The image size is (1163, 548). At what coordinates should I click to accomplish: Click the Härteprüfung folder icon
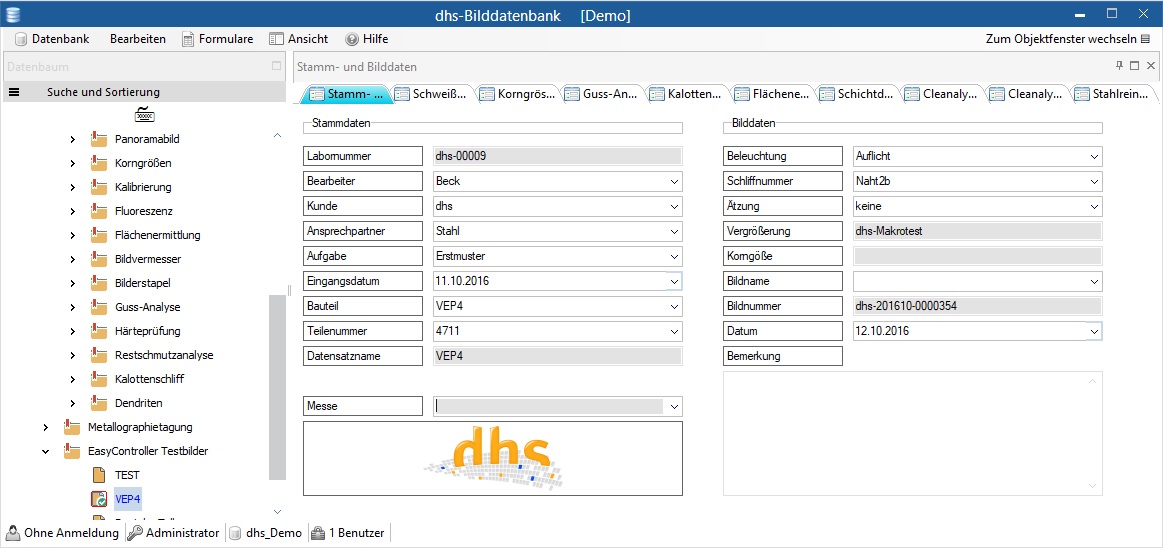pos(99,331)
